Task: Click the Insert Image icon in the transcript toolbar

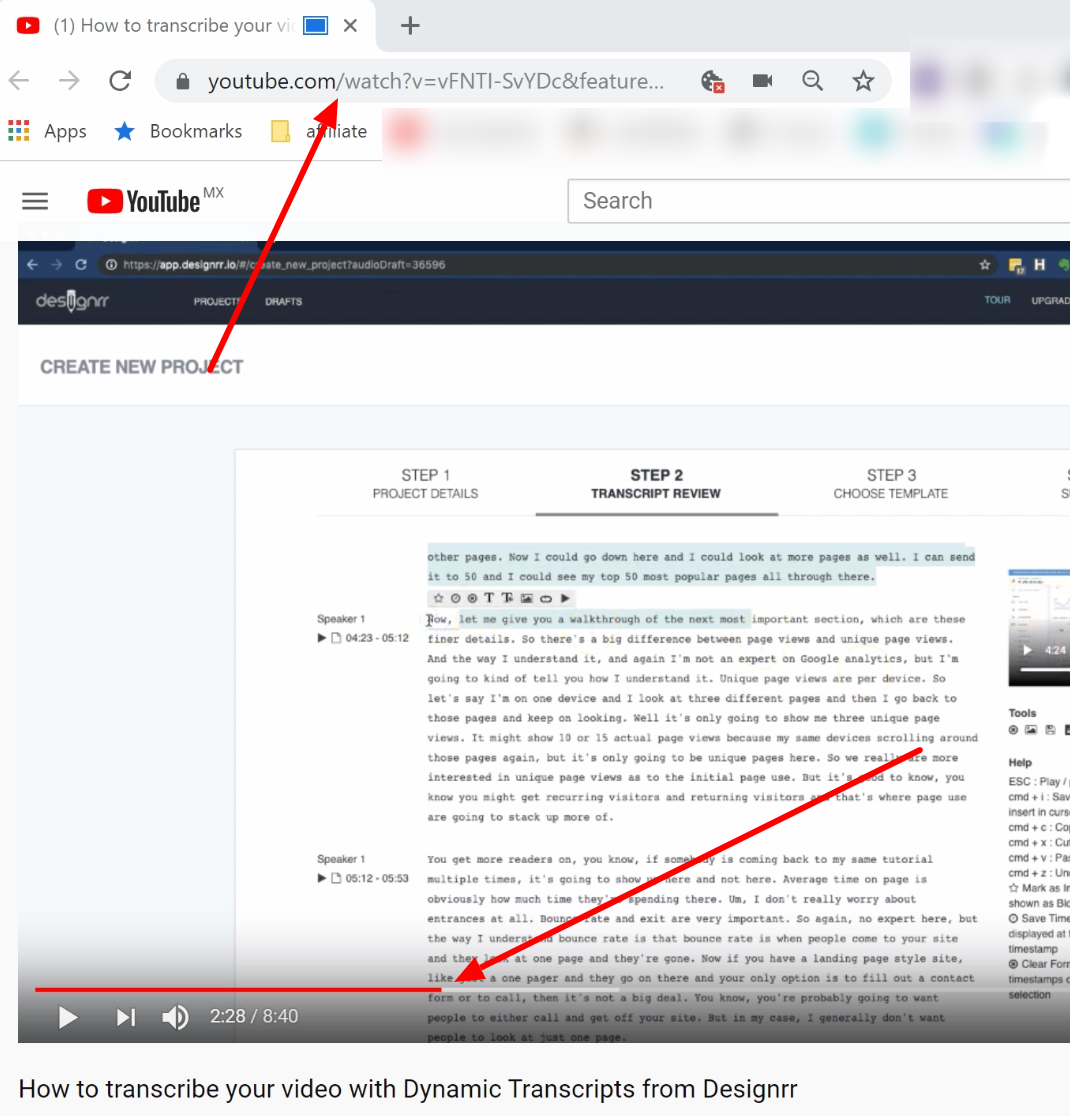Action: [x=527, y=597]
